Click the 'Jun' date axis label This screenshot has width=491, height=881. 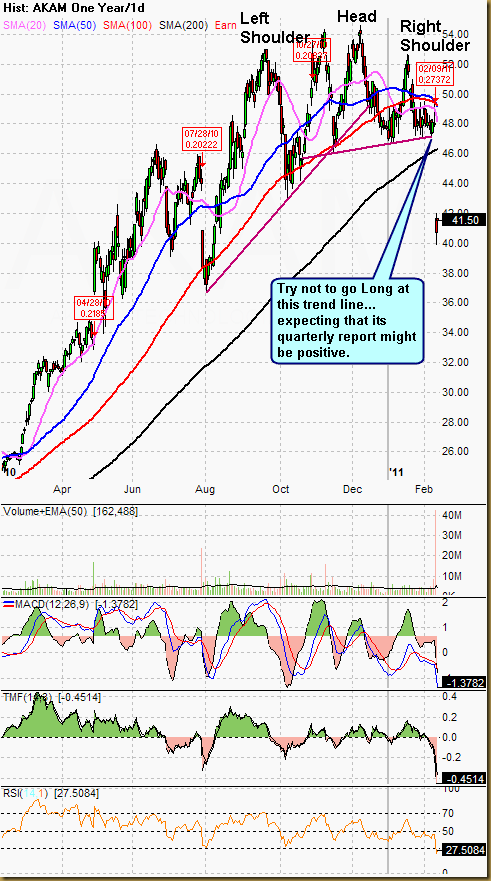click(x=133, y=489)
